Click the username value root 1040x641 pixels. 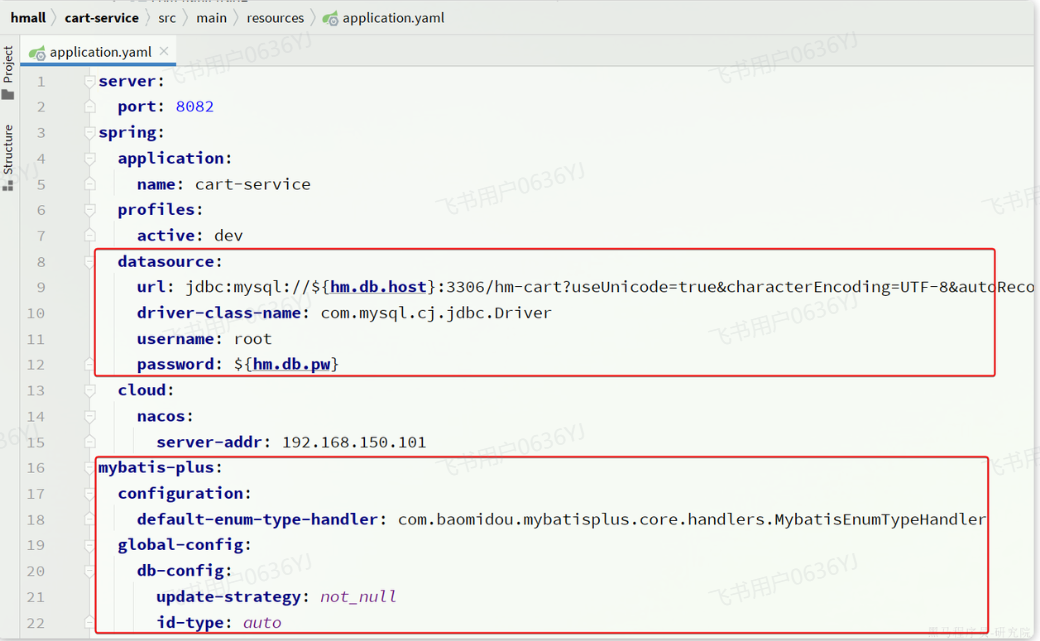coord(253,339)
